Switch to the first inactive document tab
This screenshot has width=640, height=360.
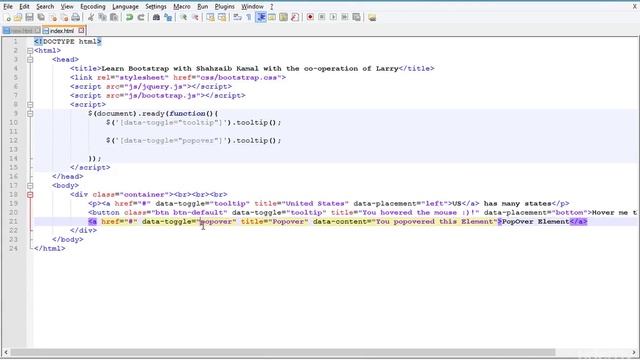pos(21,31)
